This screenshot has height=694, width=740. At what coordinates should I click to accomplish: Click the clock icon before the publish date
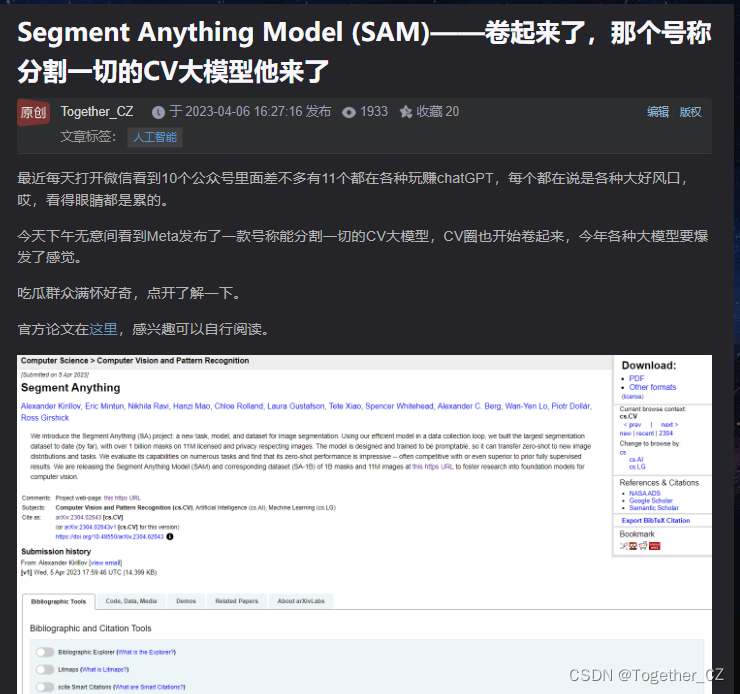click(158, 112)
